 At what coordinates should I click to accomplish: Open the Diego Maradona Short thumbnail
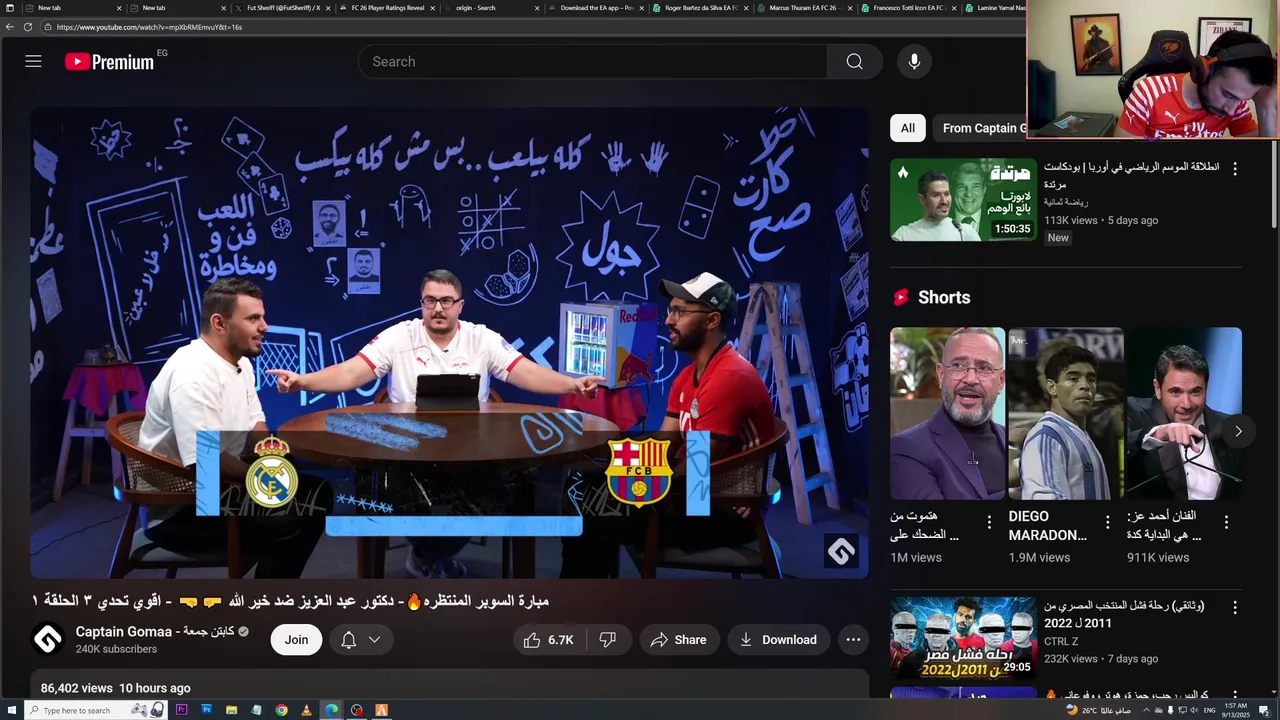1066,414
